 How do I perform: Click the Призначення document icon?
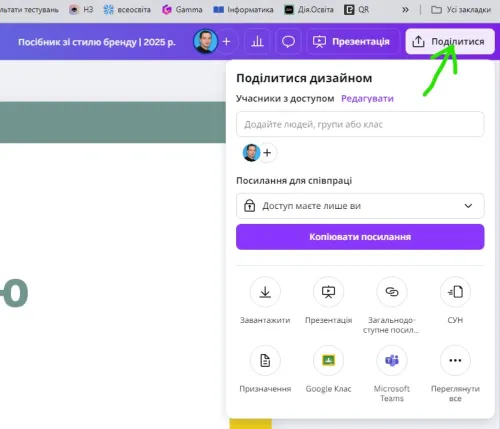pyautogui.click(x=265, y=360)
